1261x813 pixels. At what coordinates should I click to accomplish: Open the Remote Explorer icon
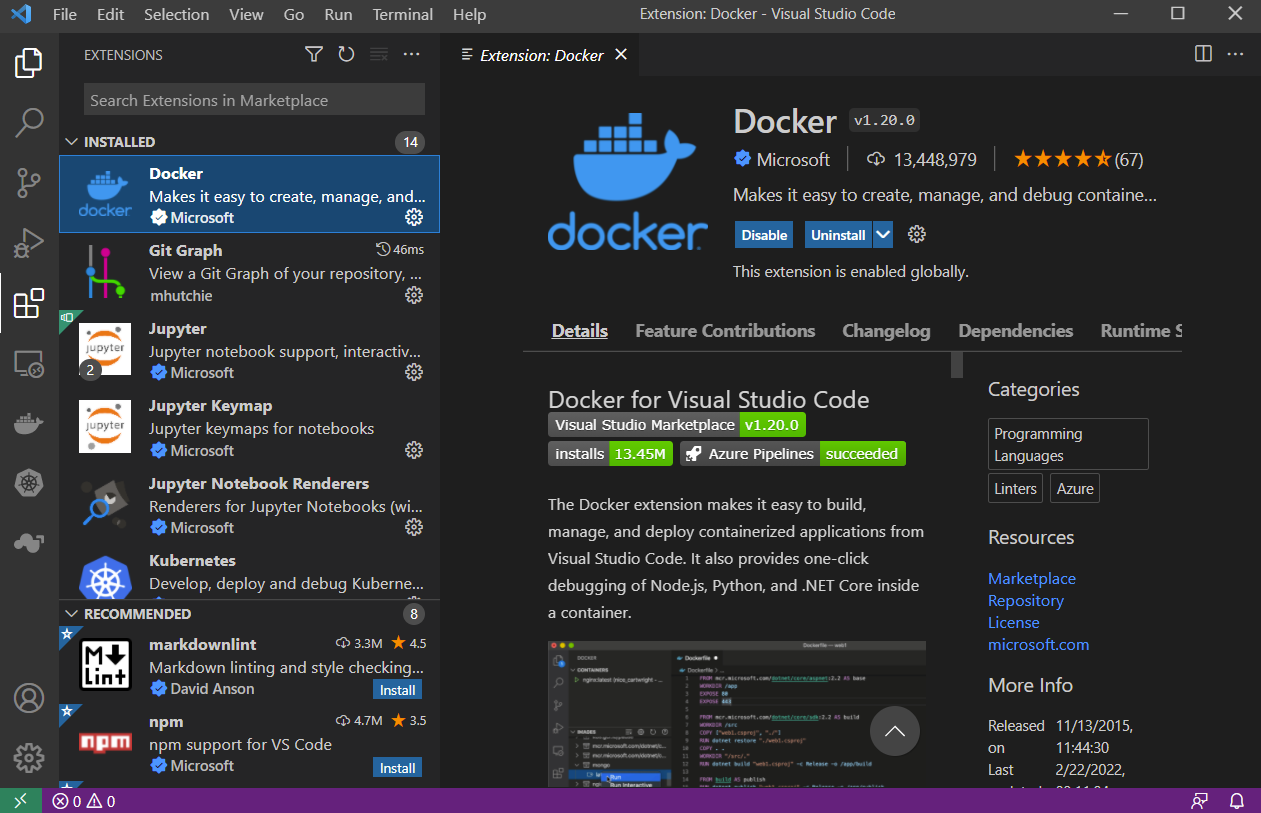(x=28, y=364)
